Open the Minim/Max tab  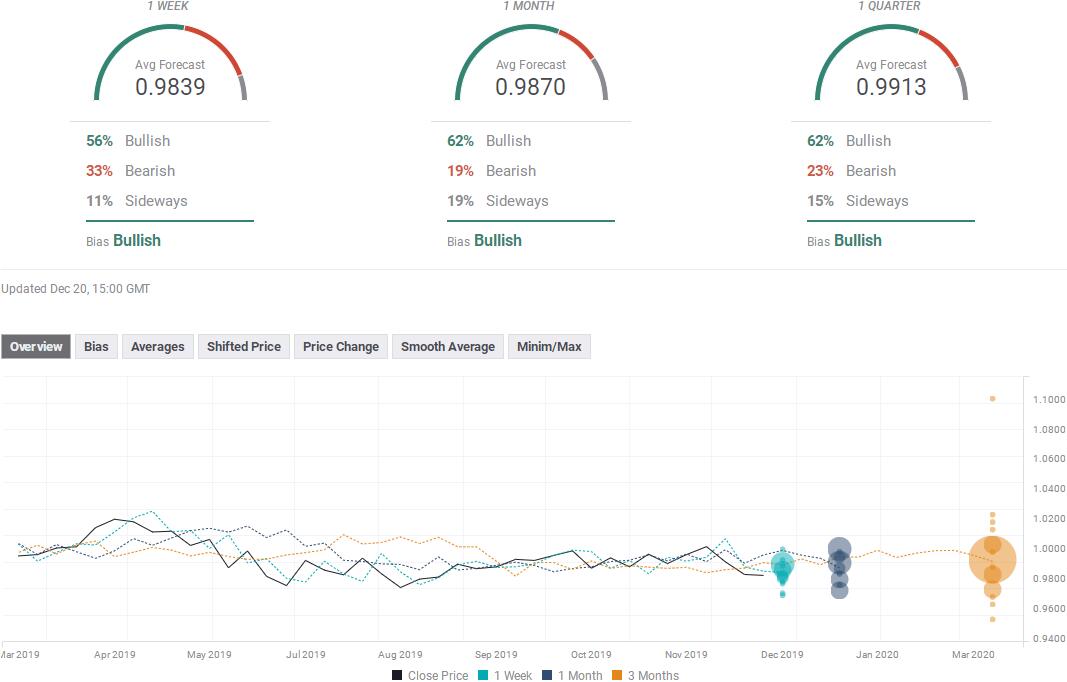[x=549, y=346]
